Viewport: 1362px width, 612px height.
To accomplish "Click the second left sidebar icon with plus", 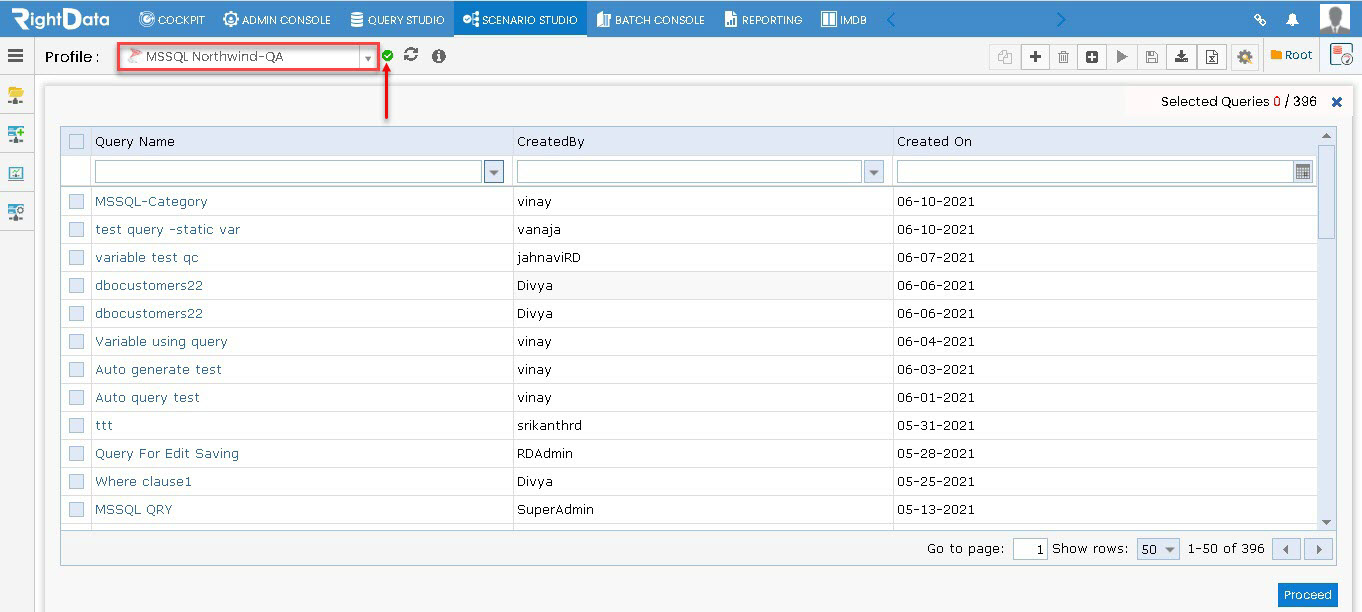I will [16, 134].
